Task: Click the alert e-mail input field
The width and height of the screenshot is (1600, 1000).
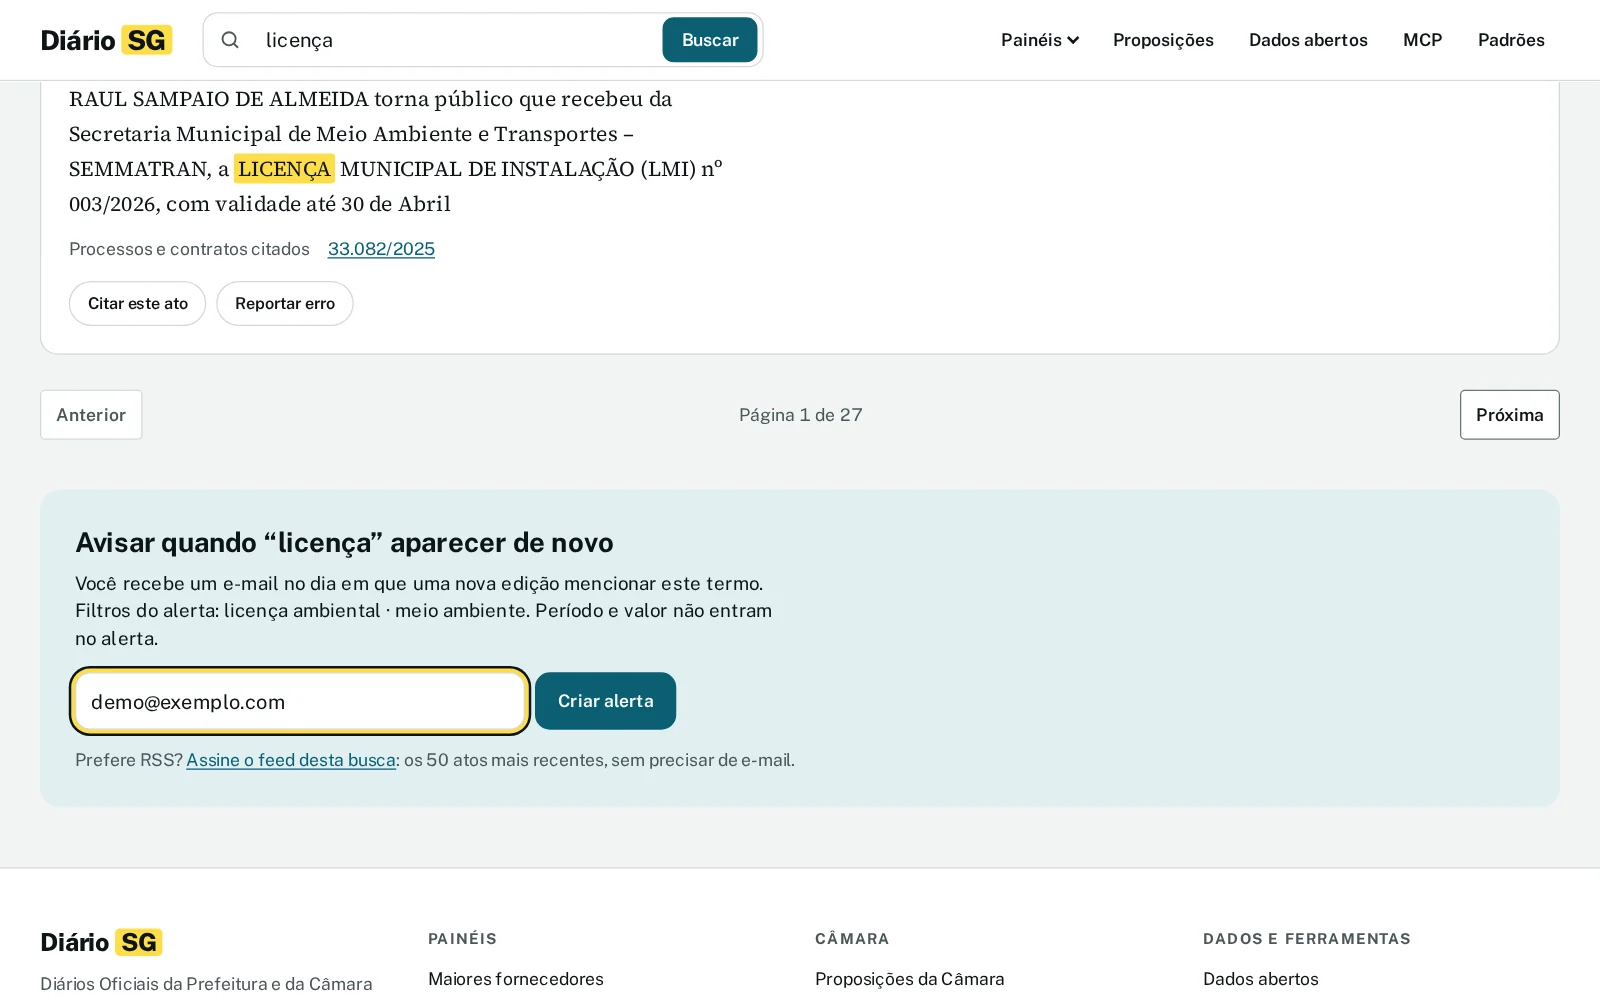Action: 300,701
